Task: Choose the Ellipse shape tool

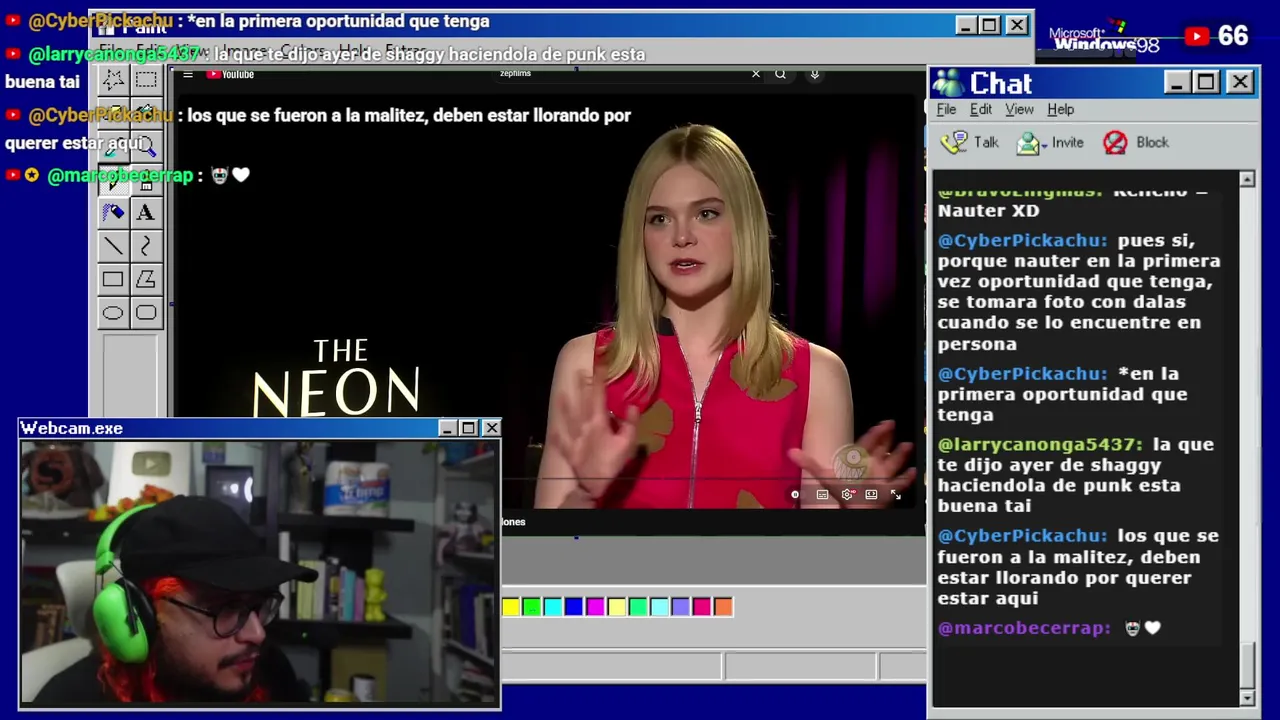Action: pyautogui.click(x=113, y=313)
